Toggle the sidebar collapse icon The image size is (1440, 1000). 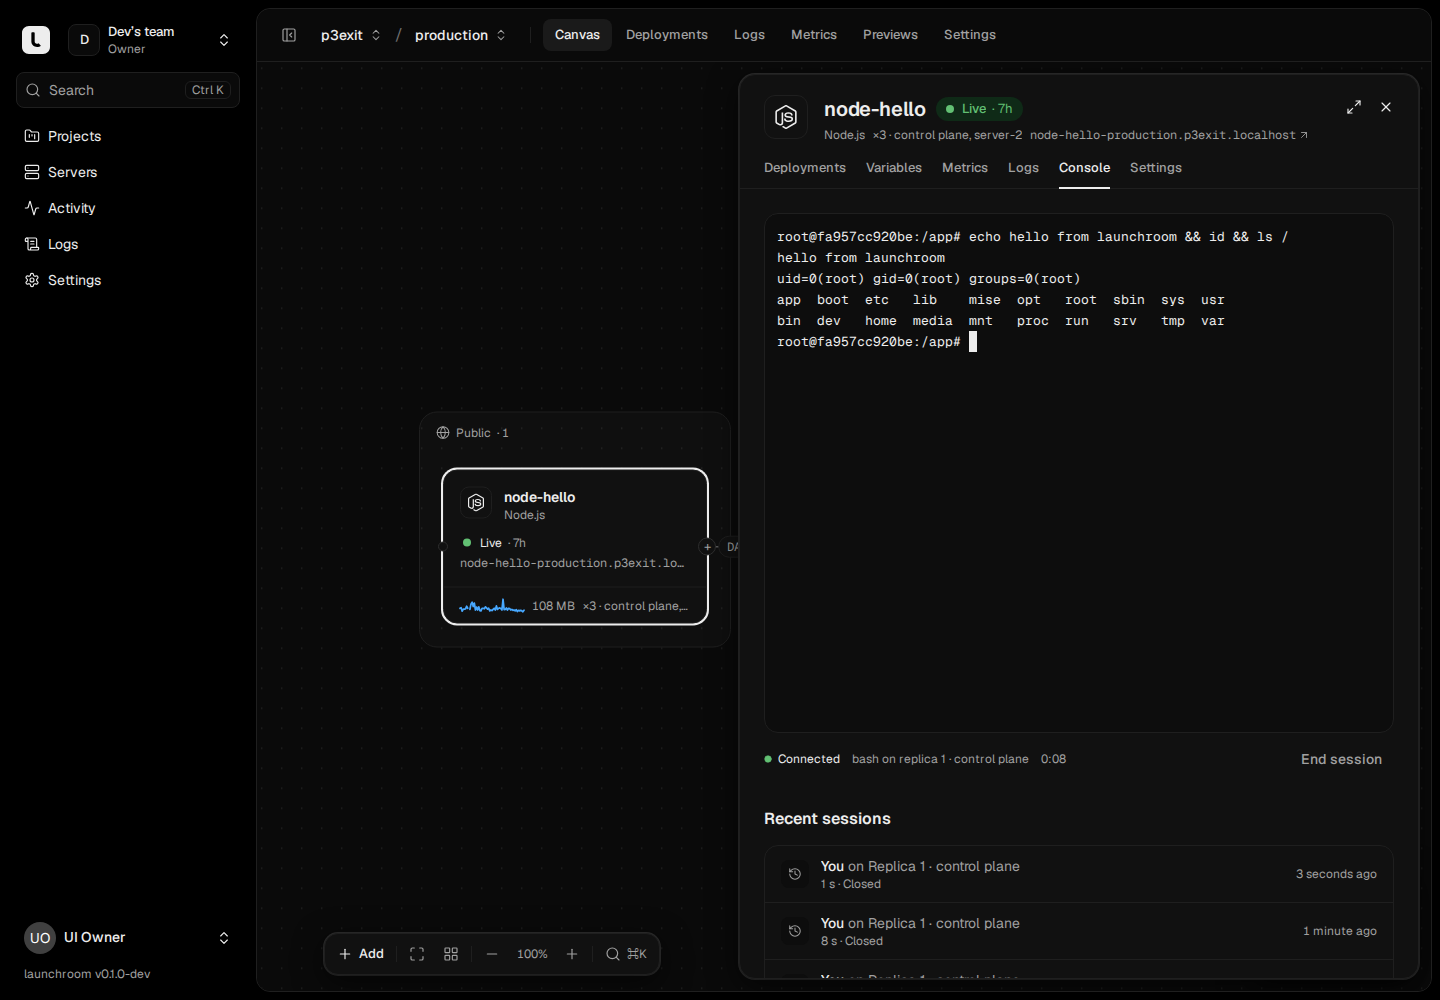pyautogui.click(x=289, y=35)
